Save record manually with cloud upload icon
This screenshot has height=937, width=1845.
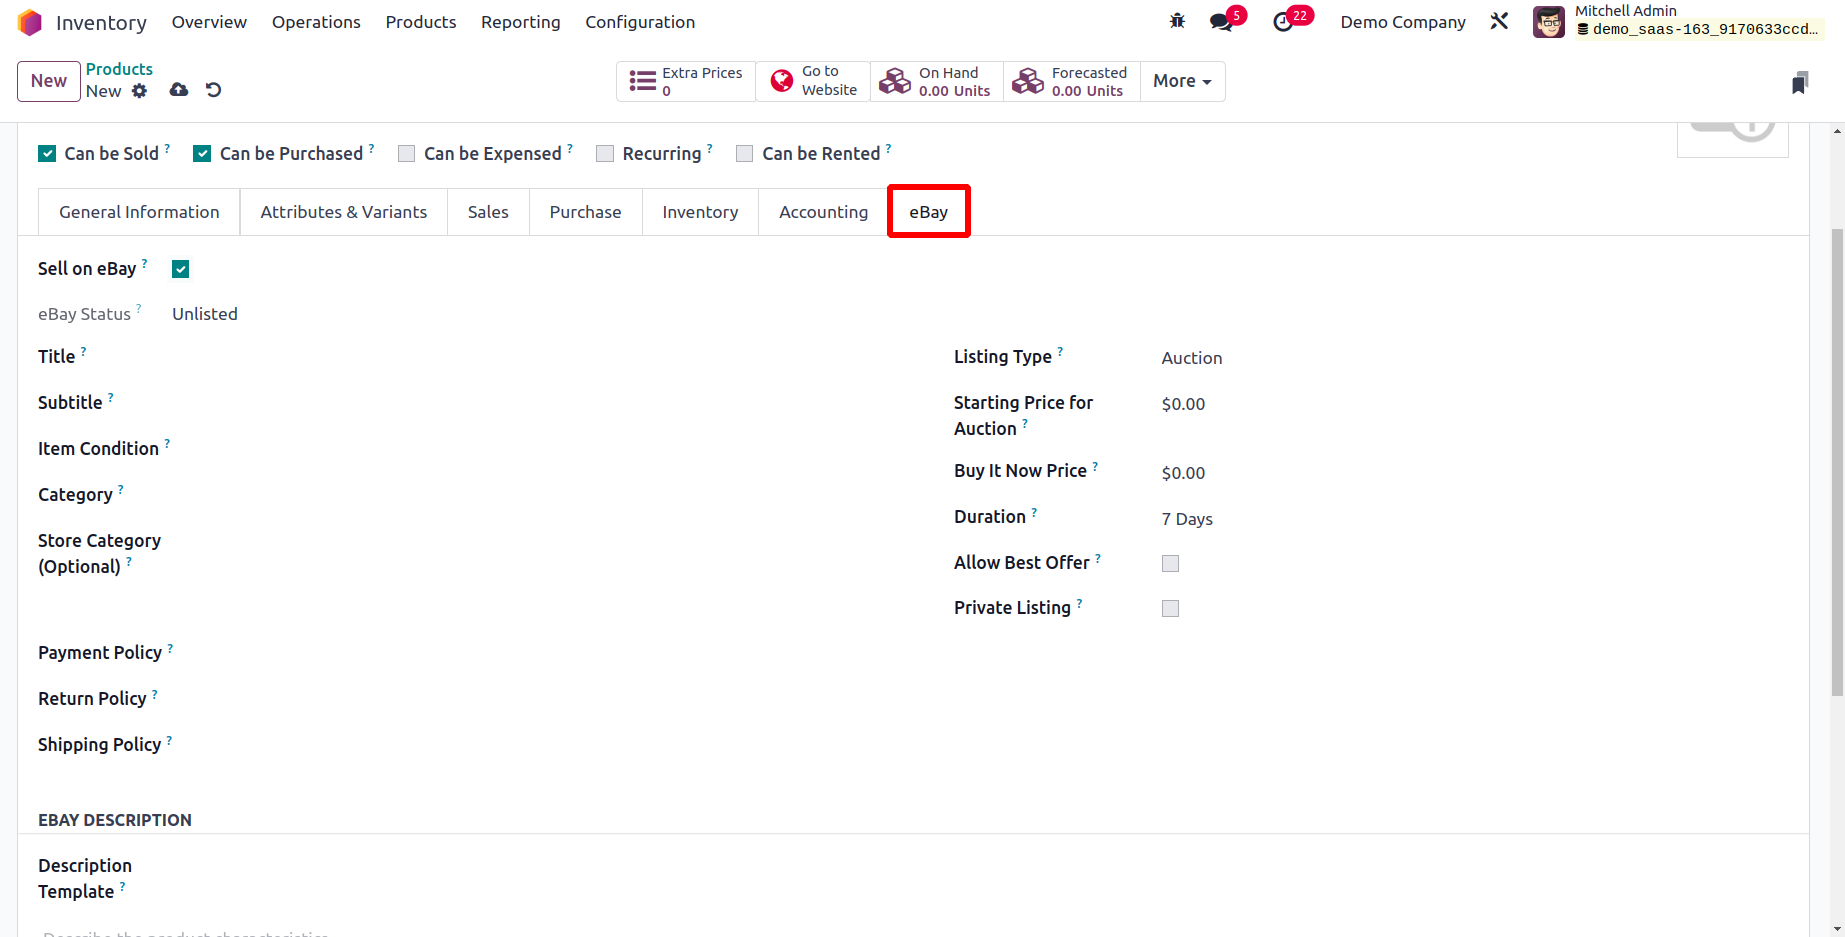click(179, 90)
